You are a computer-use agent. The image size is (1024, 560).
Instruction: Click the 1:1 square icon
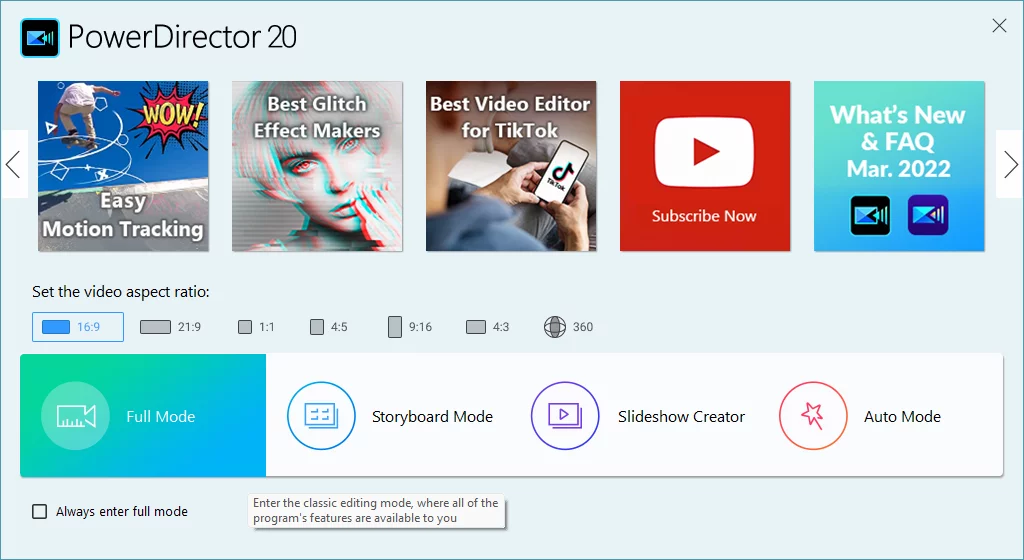[245, 327]
